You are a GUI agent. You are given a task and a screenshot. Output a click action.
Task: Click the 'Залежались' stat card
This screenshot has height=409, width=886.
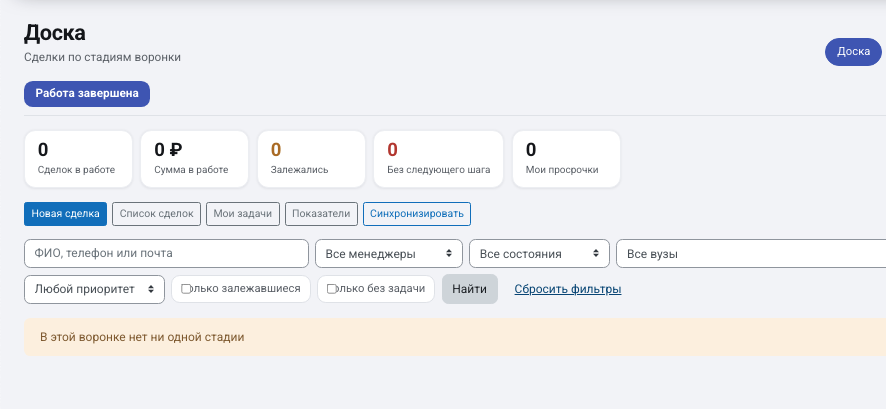pyautogui.click(x=311, y=159)
